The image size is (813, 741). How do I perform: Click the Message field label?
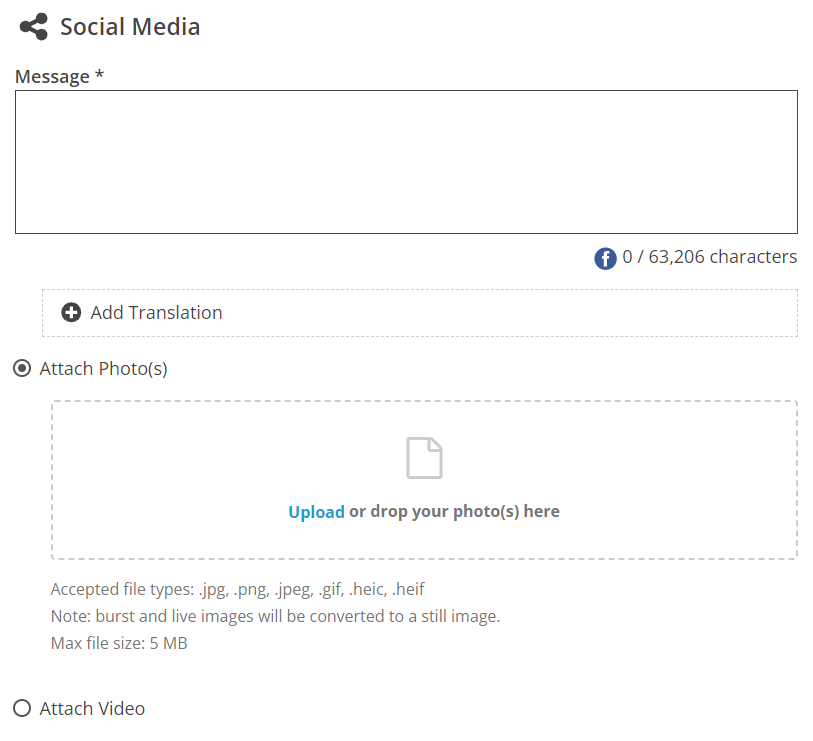60,76
